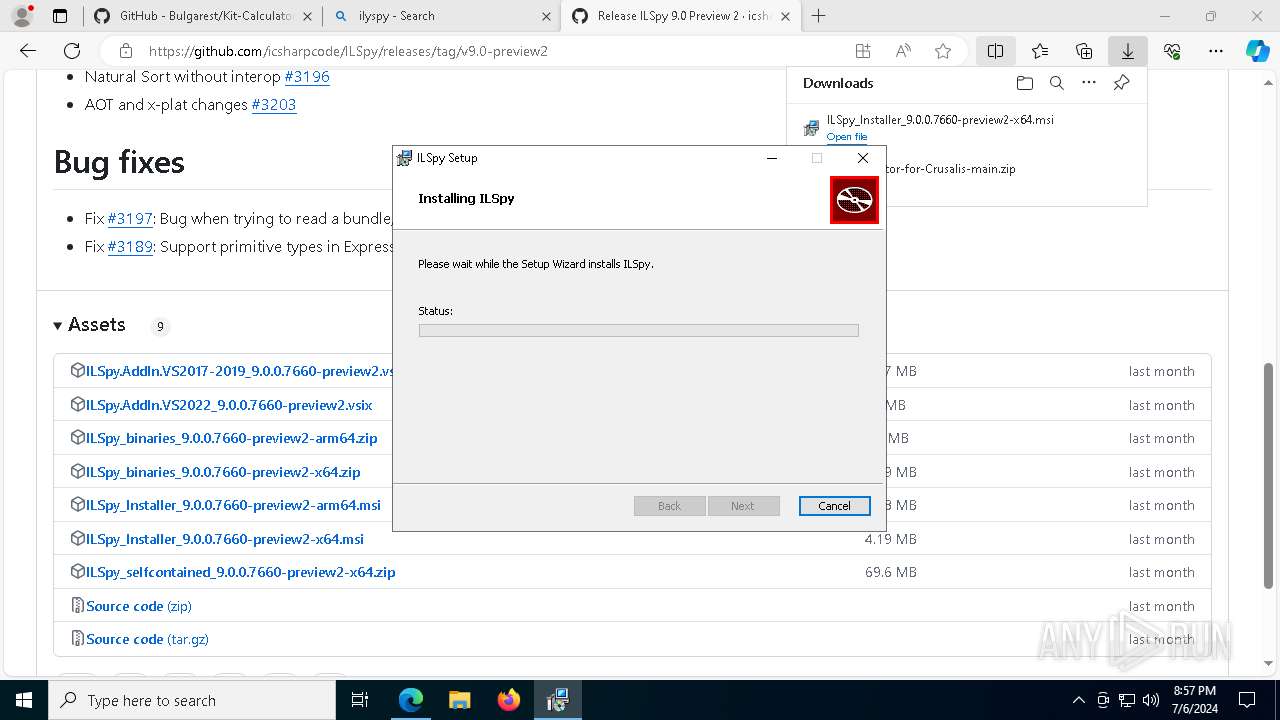The width and height of the screenshot is (1280, 720).
Task: Open File Explorer from taskbar
Action: pos(459,700)
